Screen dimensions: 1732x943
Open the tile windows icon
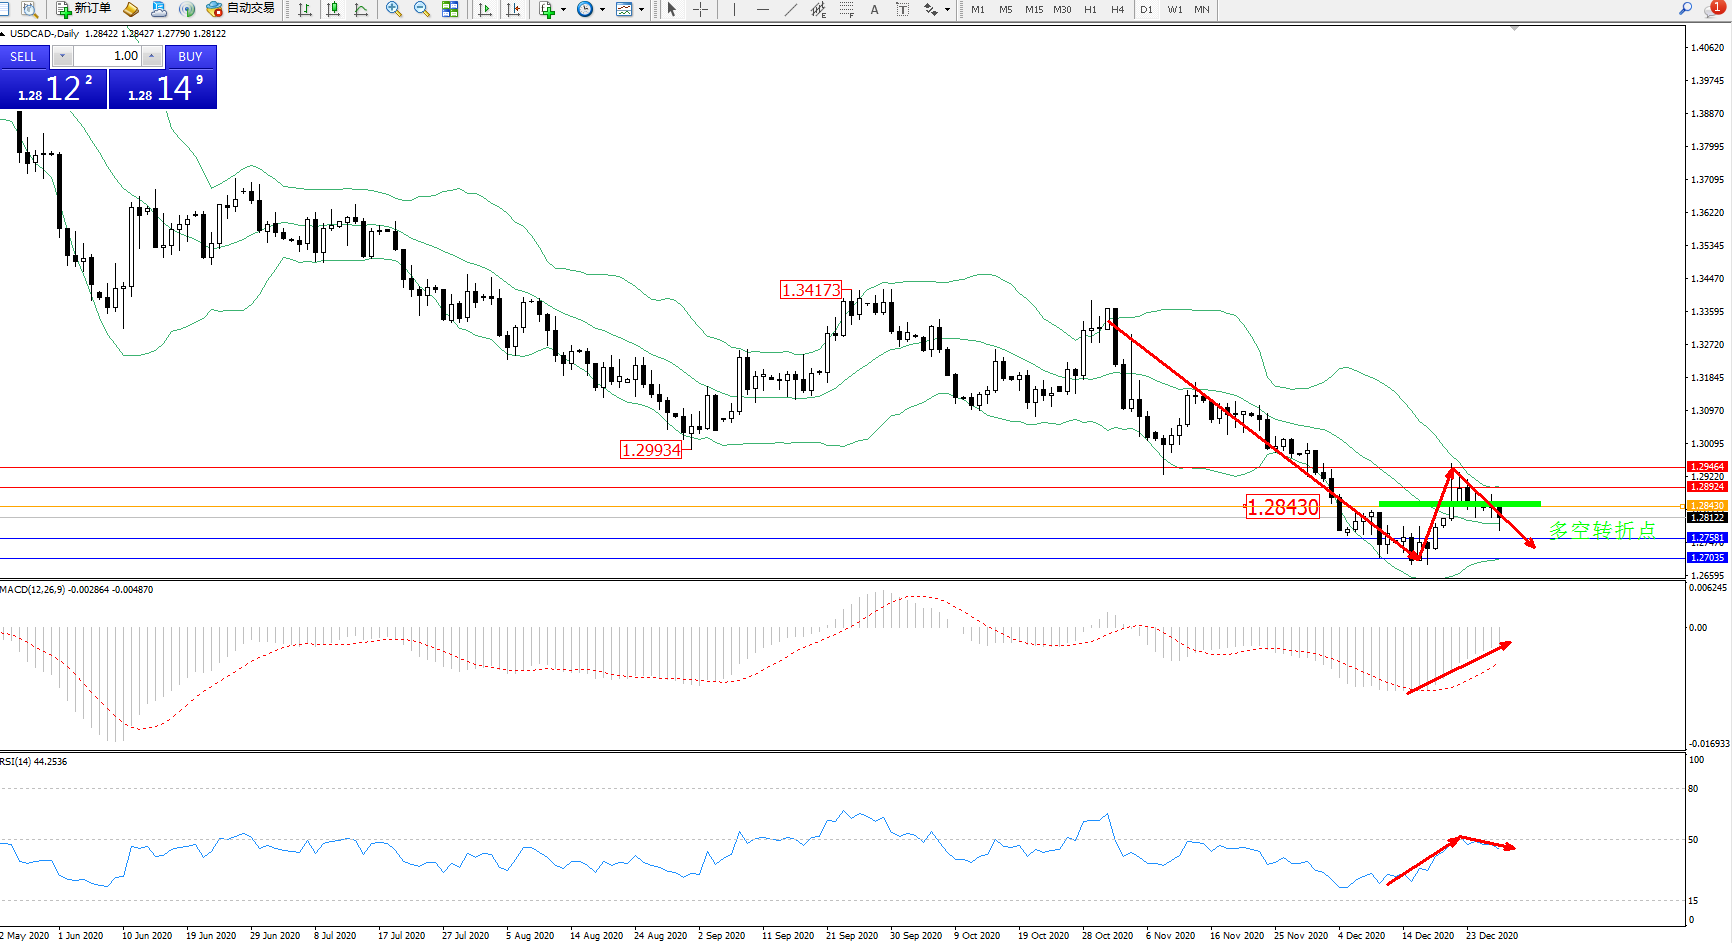pyautogui.click(x=450, y=9)
